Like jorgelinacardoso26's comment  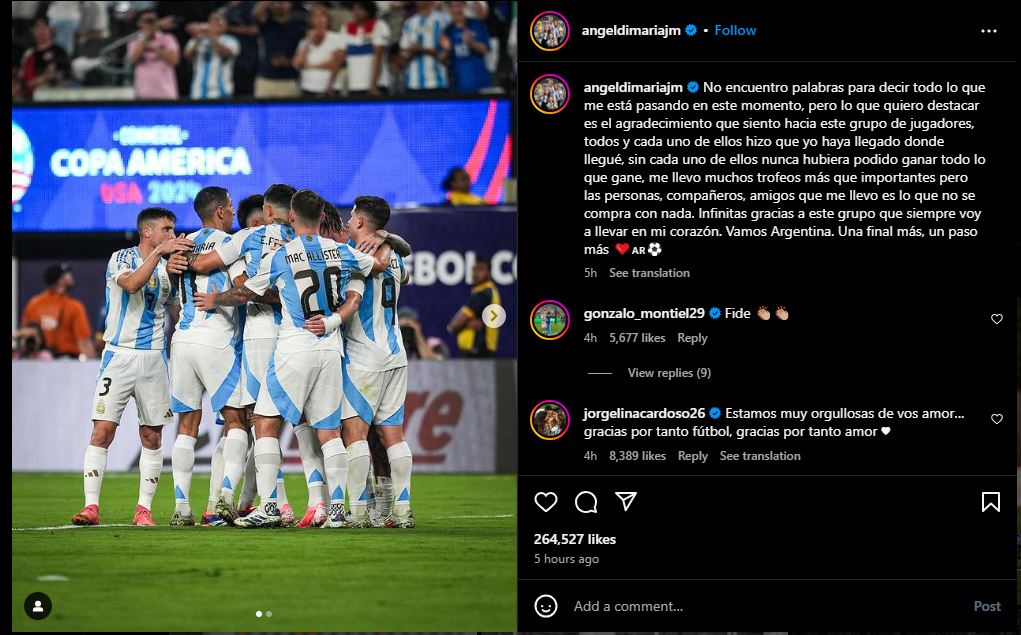pos(996,418)
